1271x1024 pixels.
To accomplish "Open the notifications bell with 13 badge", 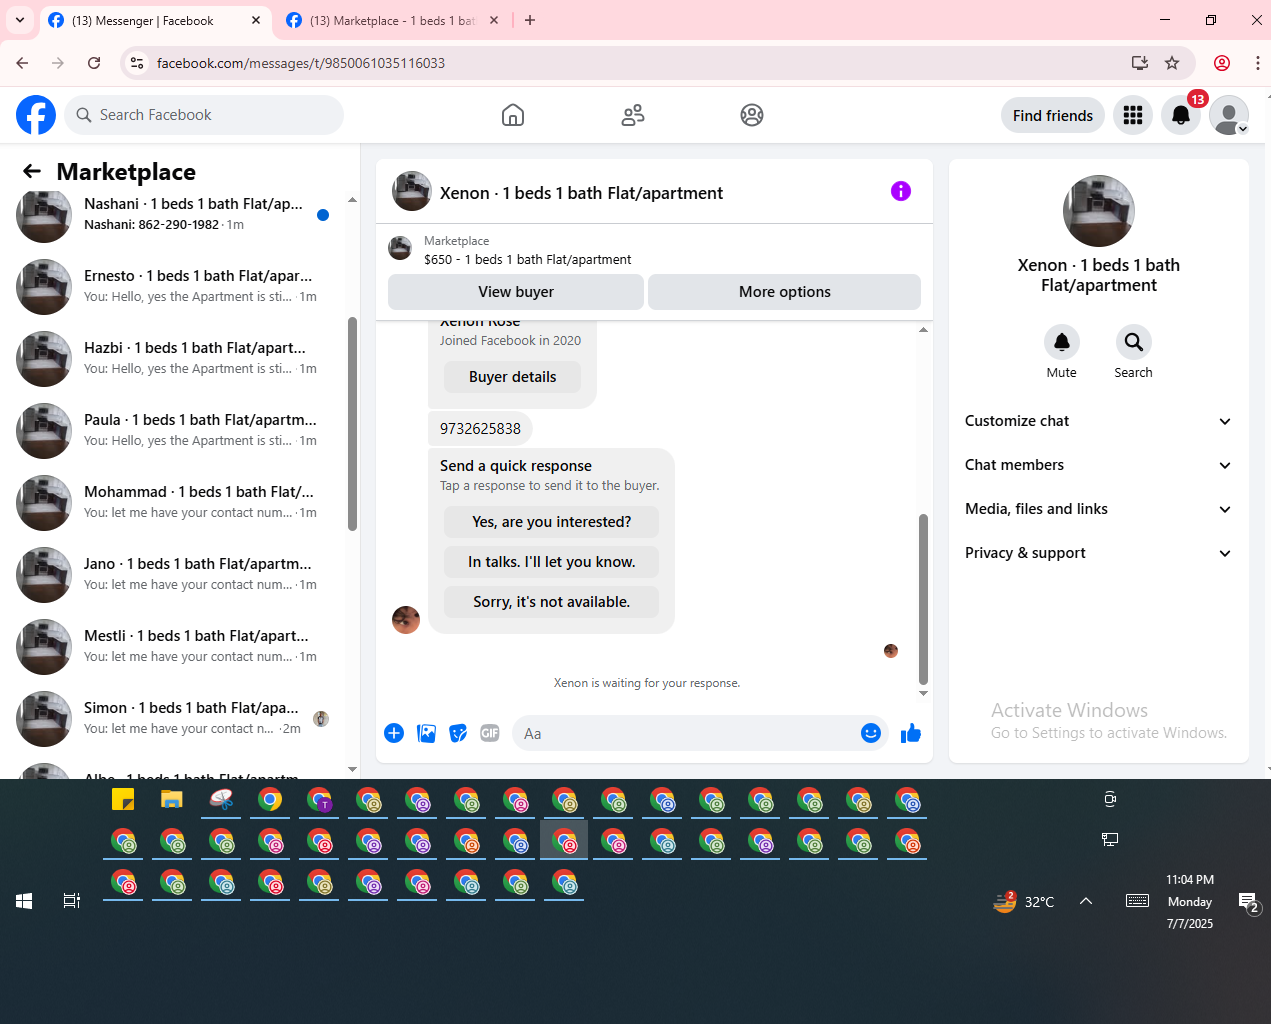I will point(1181,115).
